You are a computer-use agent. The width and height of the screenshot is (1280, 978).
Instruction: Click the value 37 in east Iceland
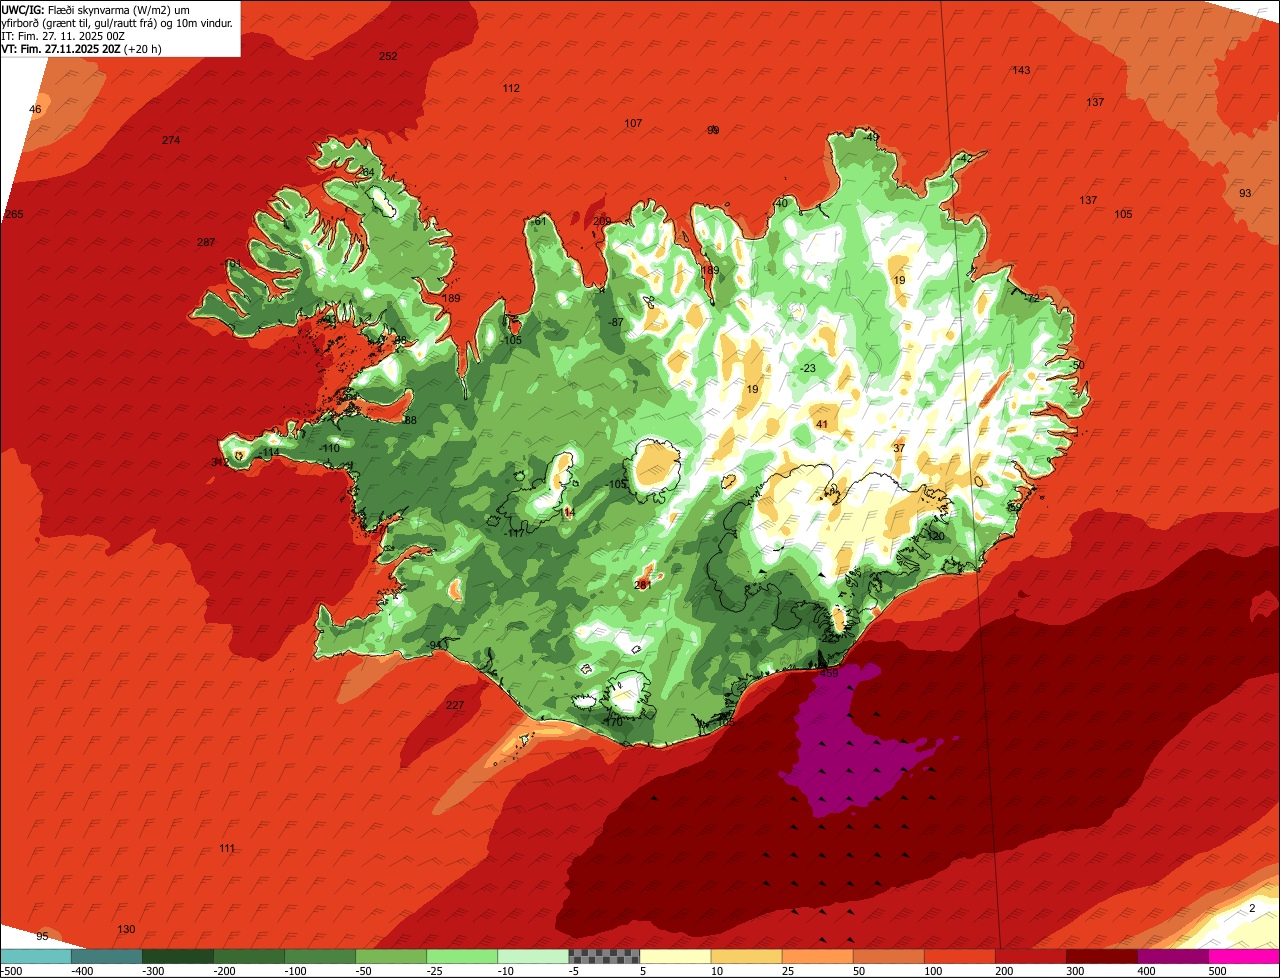click(x=899, y=448)
